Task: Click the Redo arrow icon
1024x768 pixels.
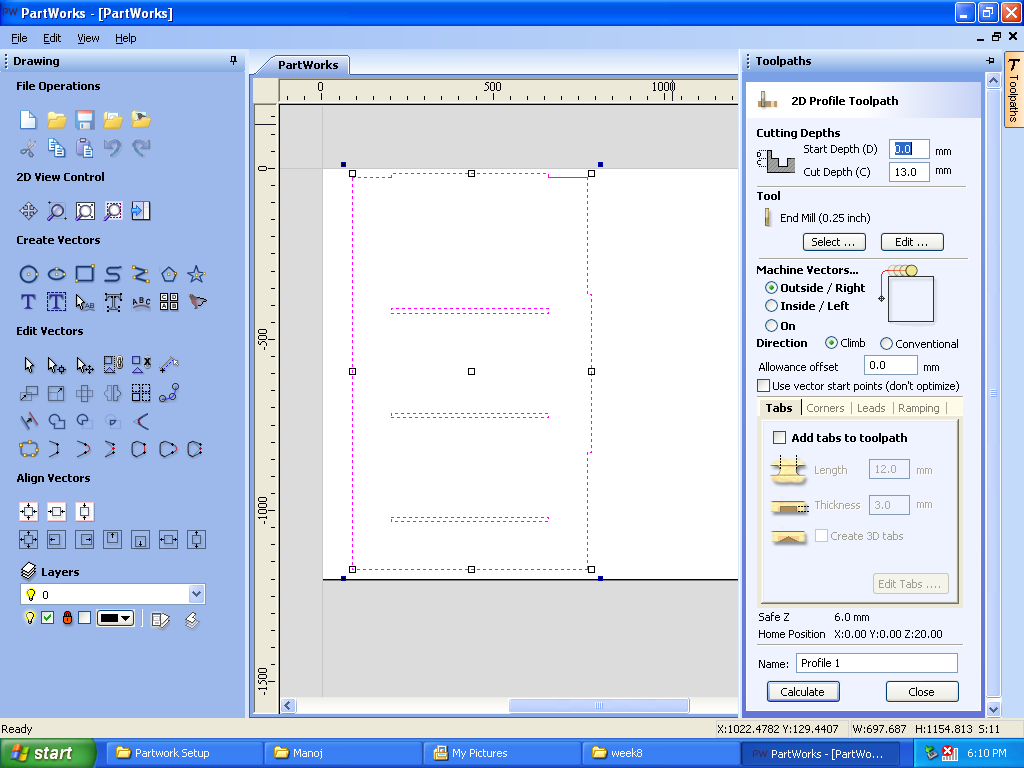Action: (140, 148)
